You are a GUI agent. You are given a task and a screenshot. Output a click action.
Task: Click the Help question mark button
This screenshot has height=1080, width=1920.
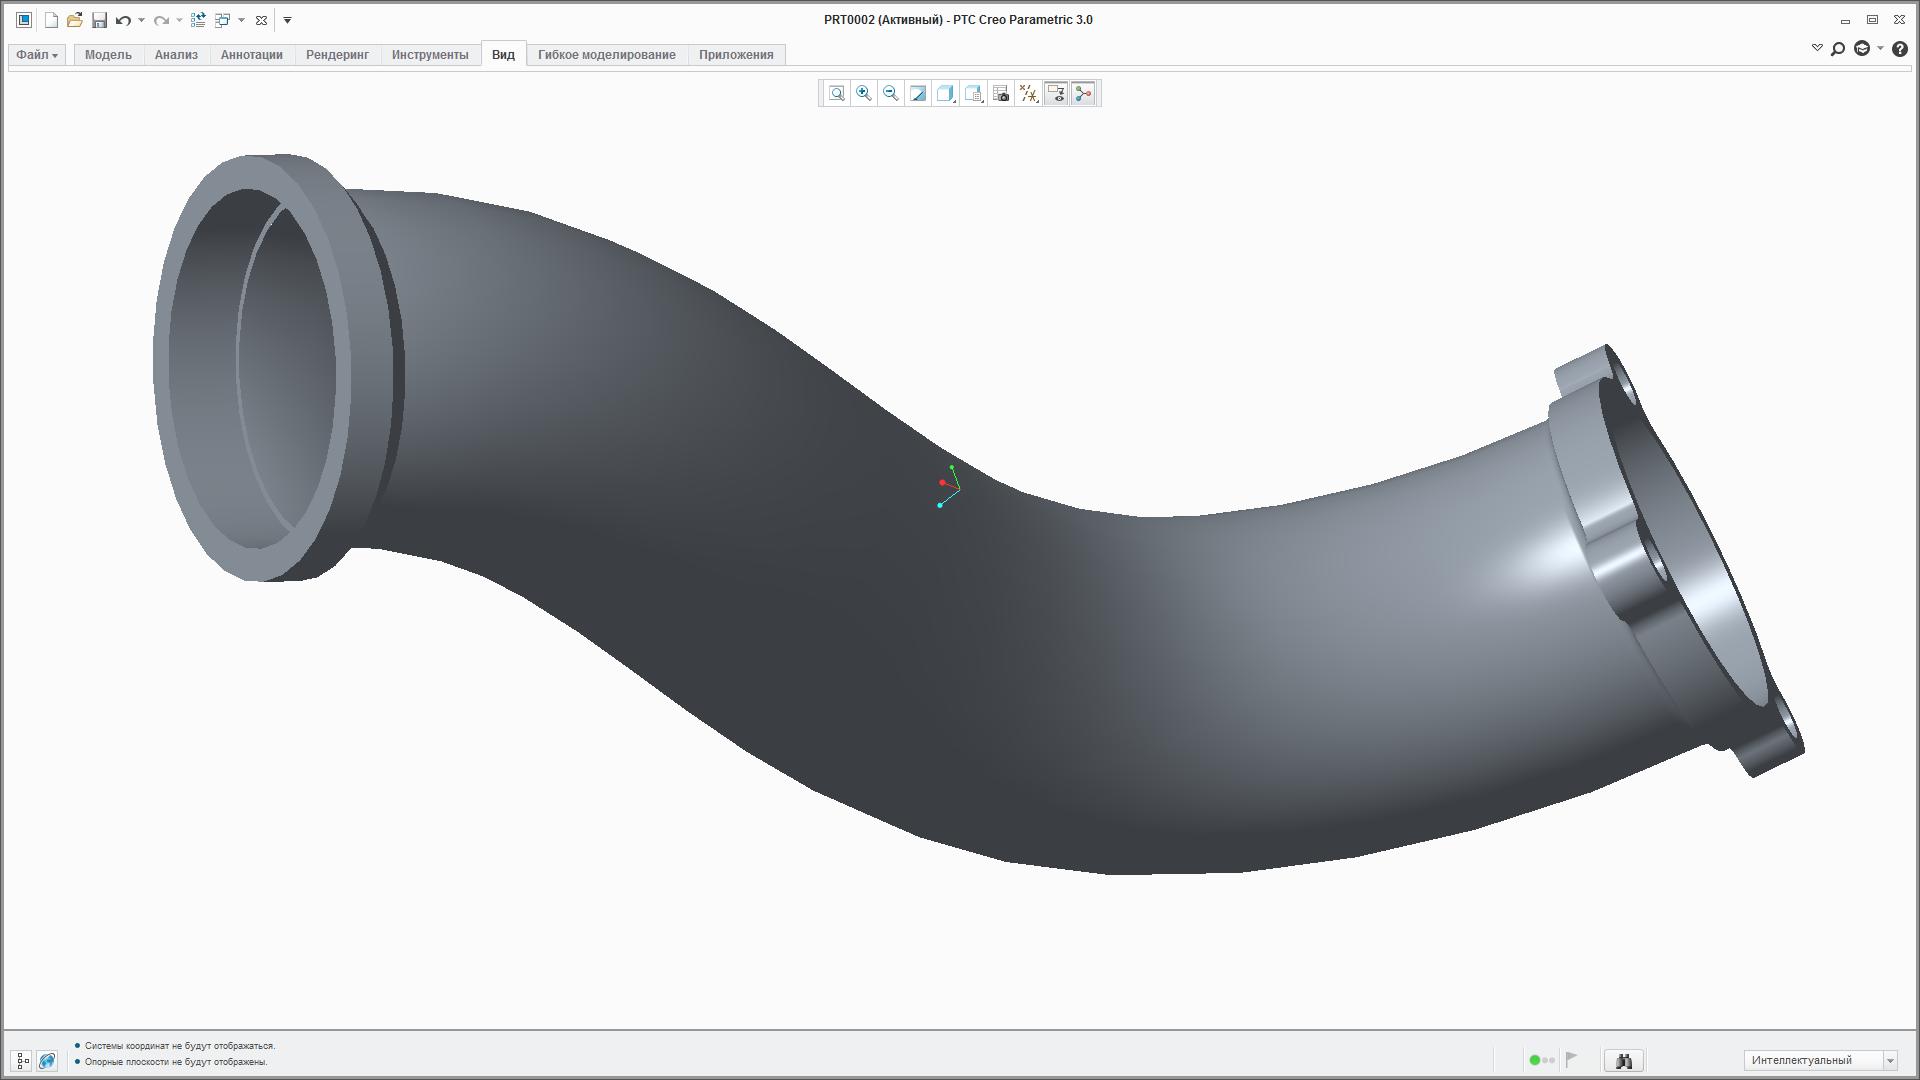click(x=1900, y=48)
